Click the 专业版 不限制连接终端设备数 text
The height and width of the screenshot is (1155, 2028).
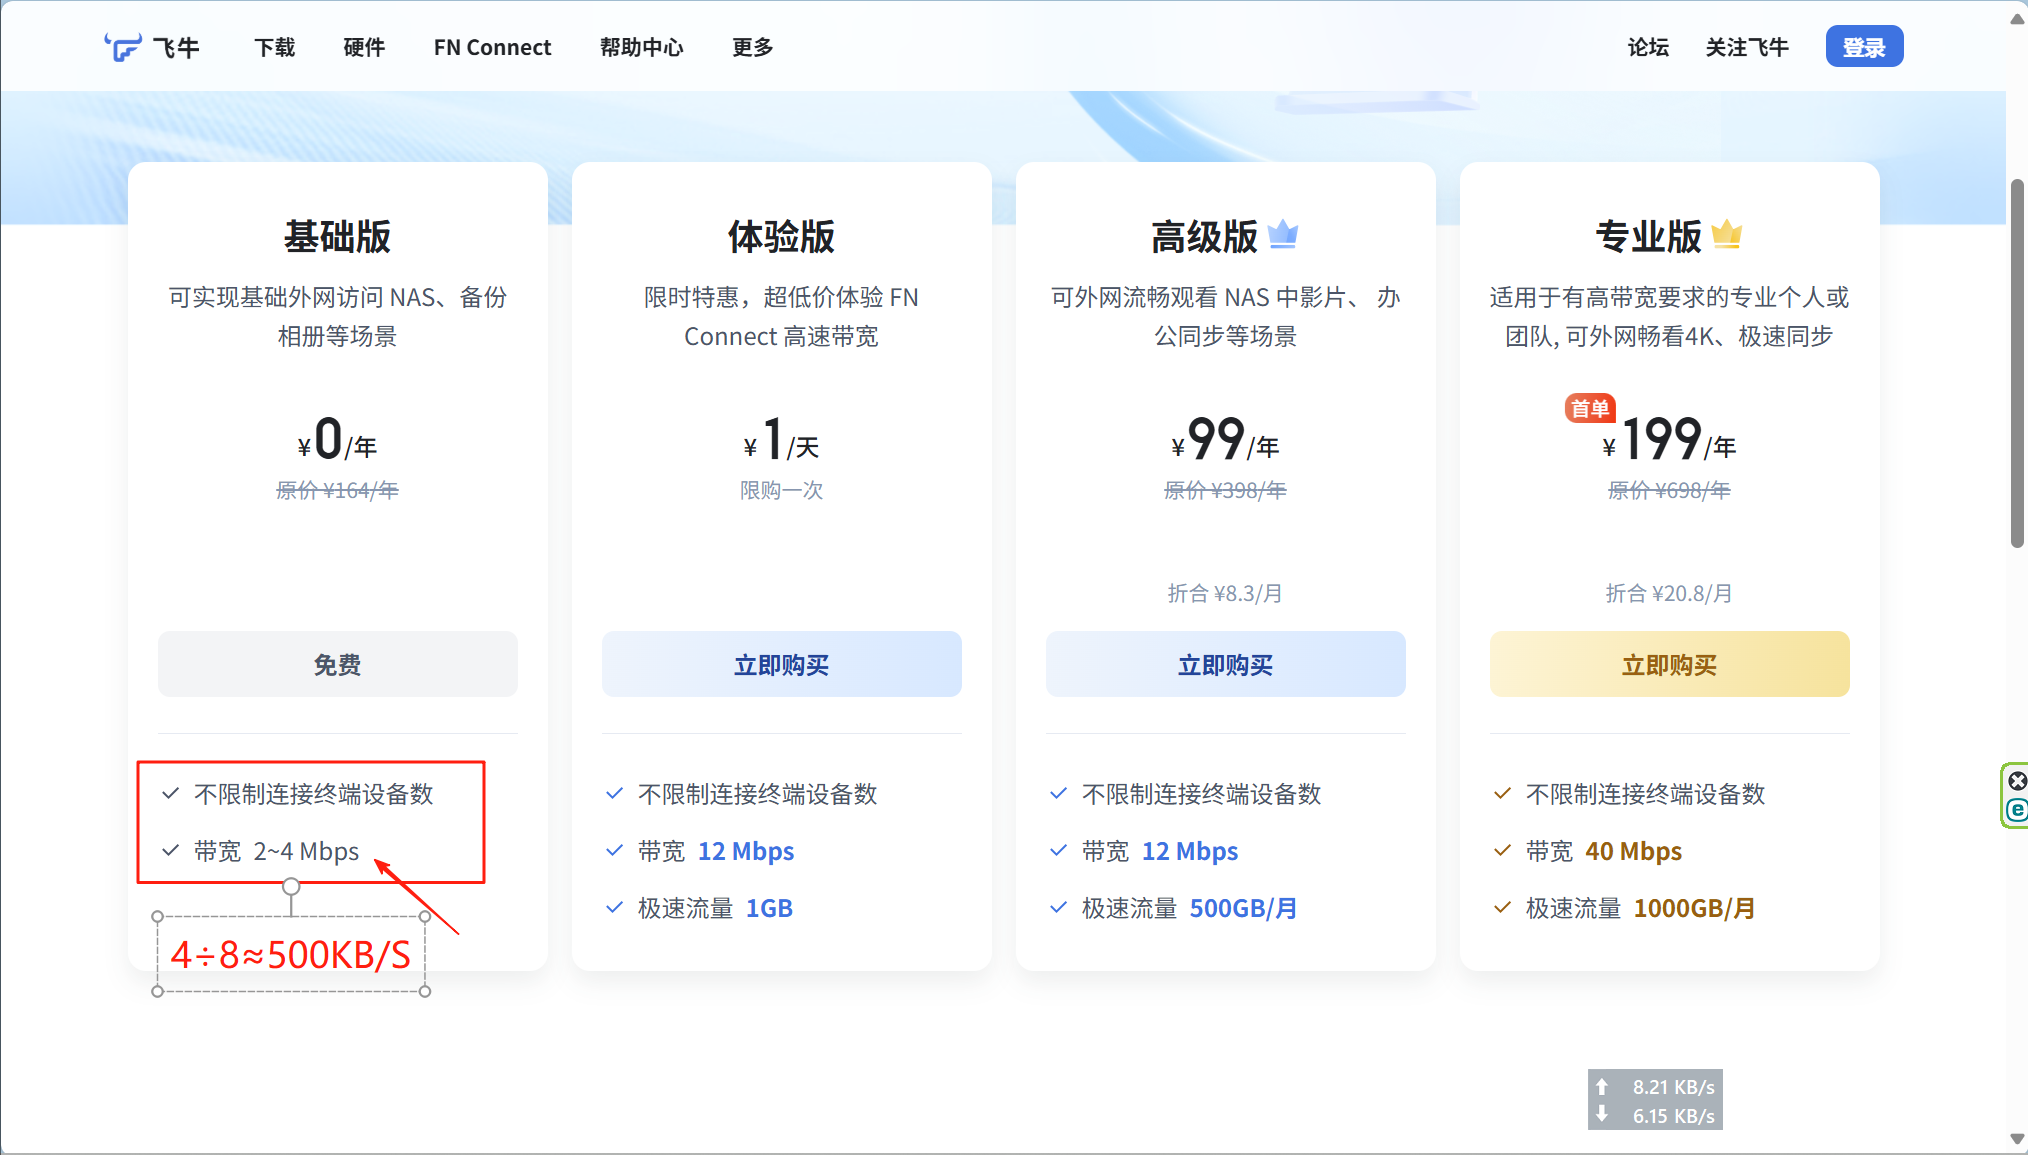[1646, 794]
